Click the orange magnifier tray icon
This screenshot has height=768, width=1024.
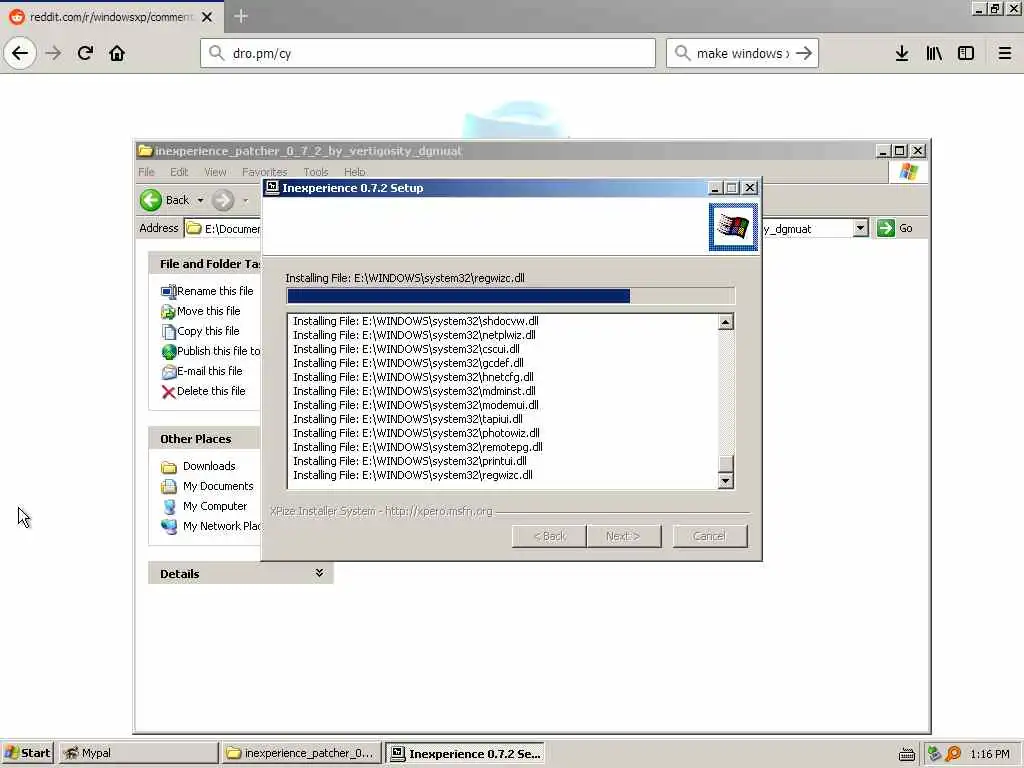(953, 754)
